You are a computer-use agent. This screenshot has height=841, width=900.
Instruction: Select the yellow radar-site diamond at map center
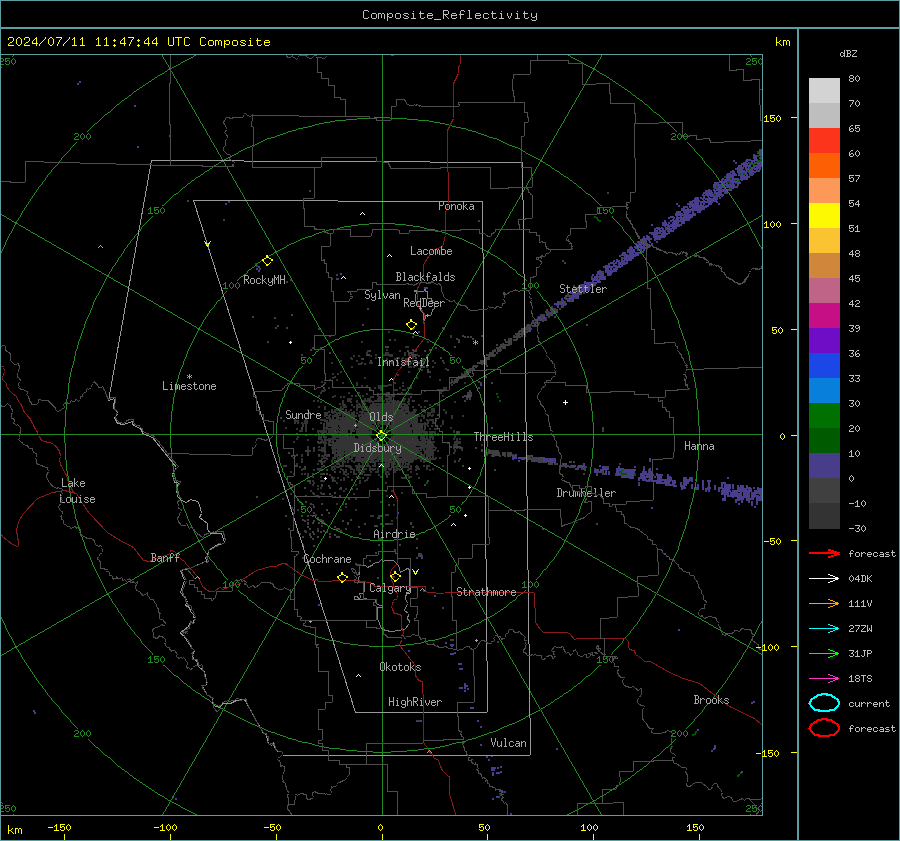(381, 436)
